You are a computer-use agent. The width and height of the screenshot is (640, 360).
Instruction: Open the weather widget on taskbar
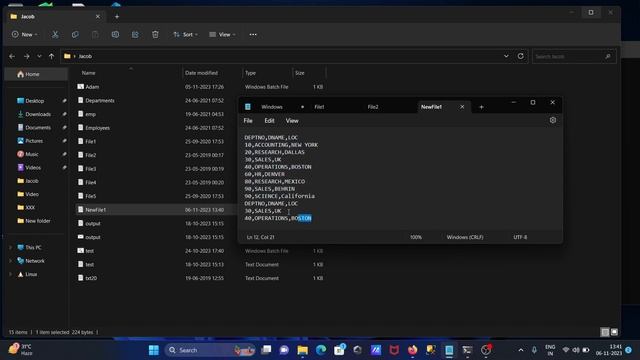pos(20,350)
